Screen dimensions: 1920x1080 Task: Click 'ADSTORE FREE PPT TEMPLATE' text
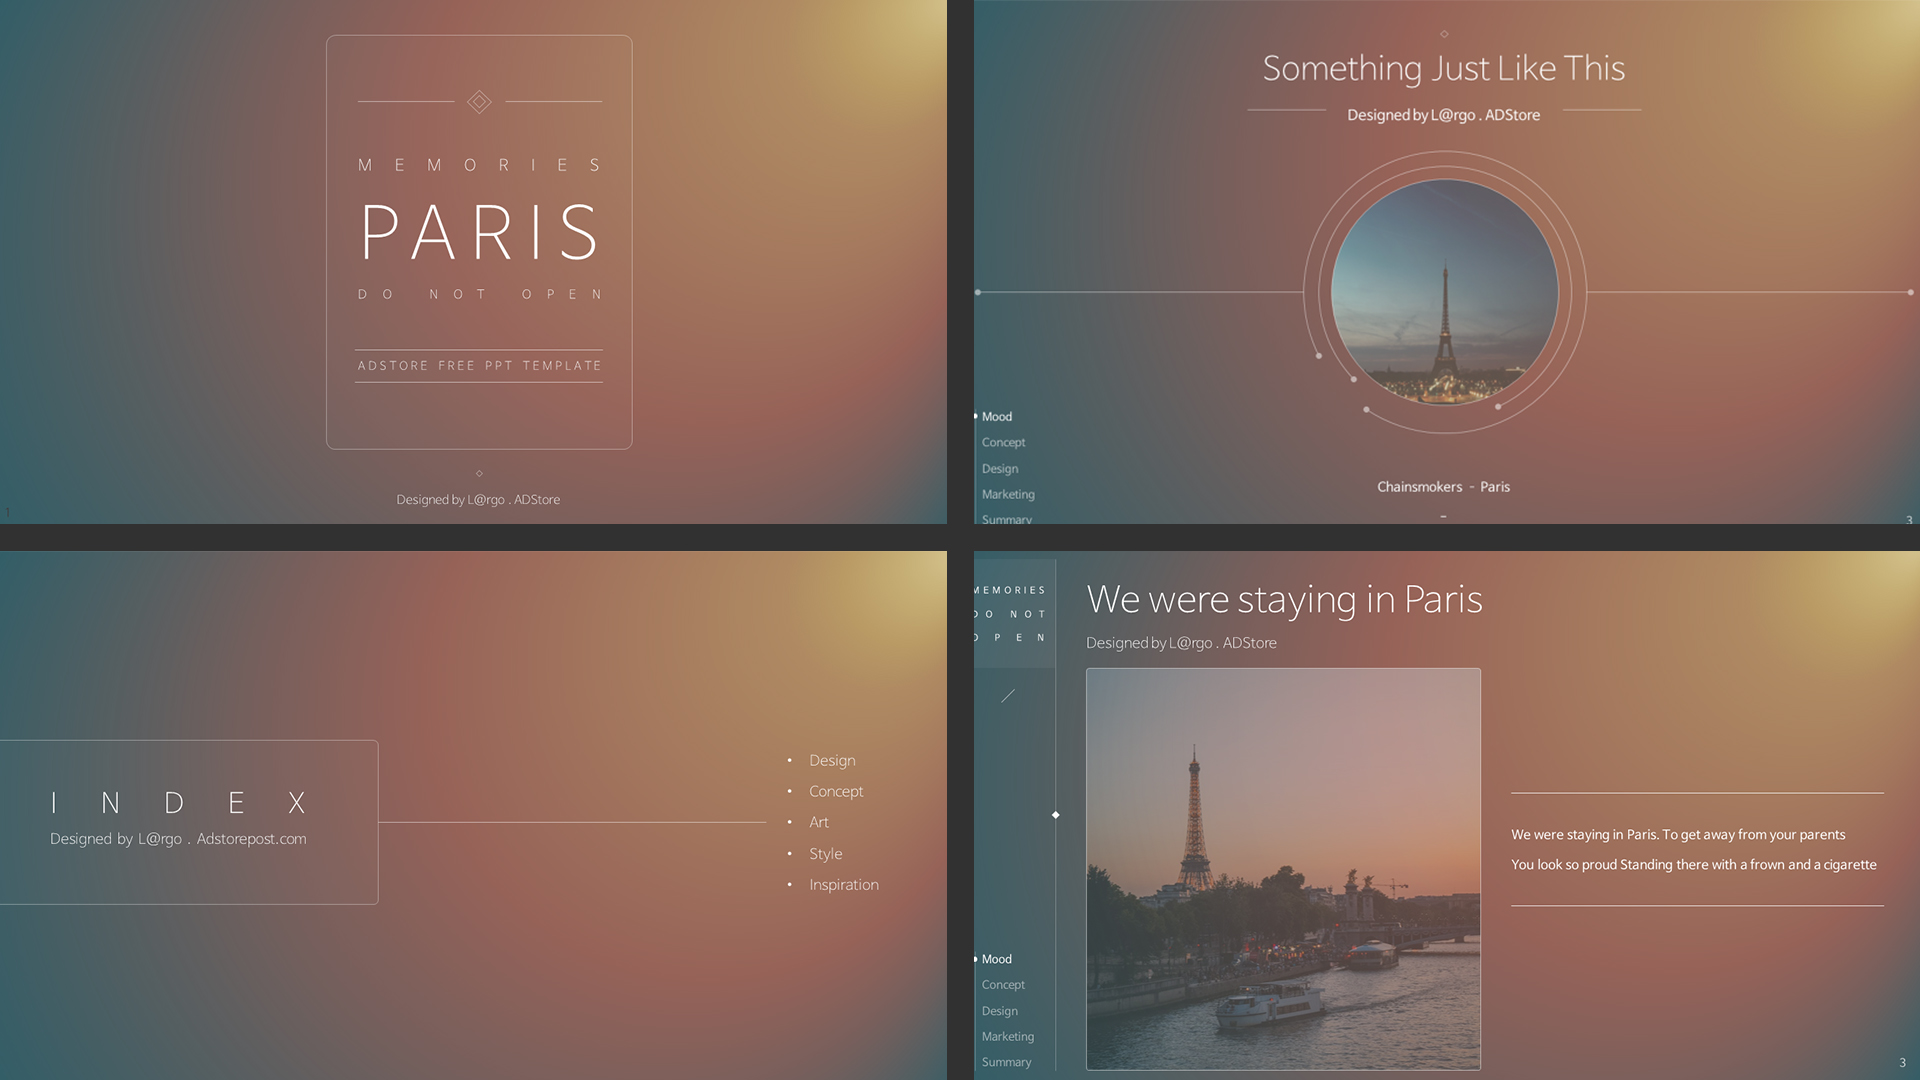tap(479, 366)
